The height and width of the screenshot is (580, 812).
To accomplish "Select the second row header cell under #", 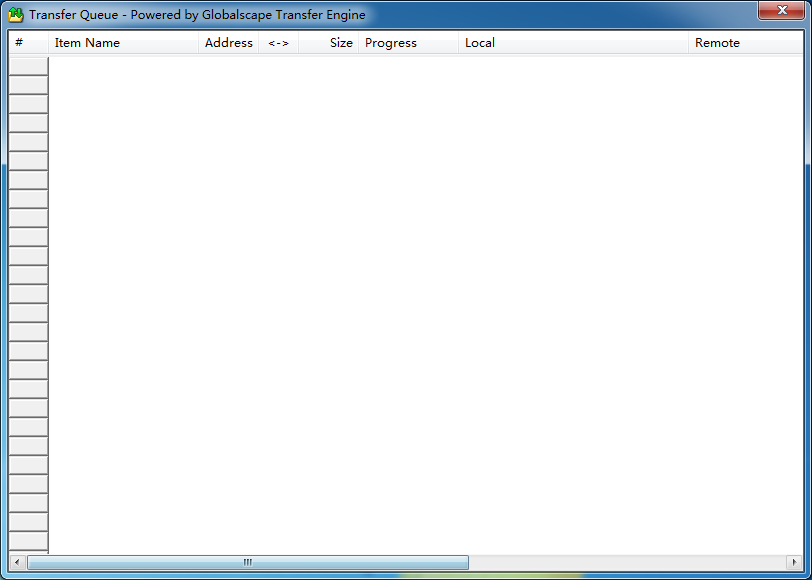I will [x=28, y=85].
